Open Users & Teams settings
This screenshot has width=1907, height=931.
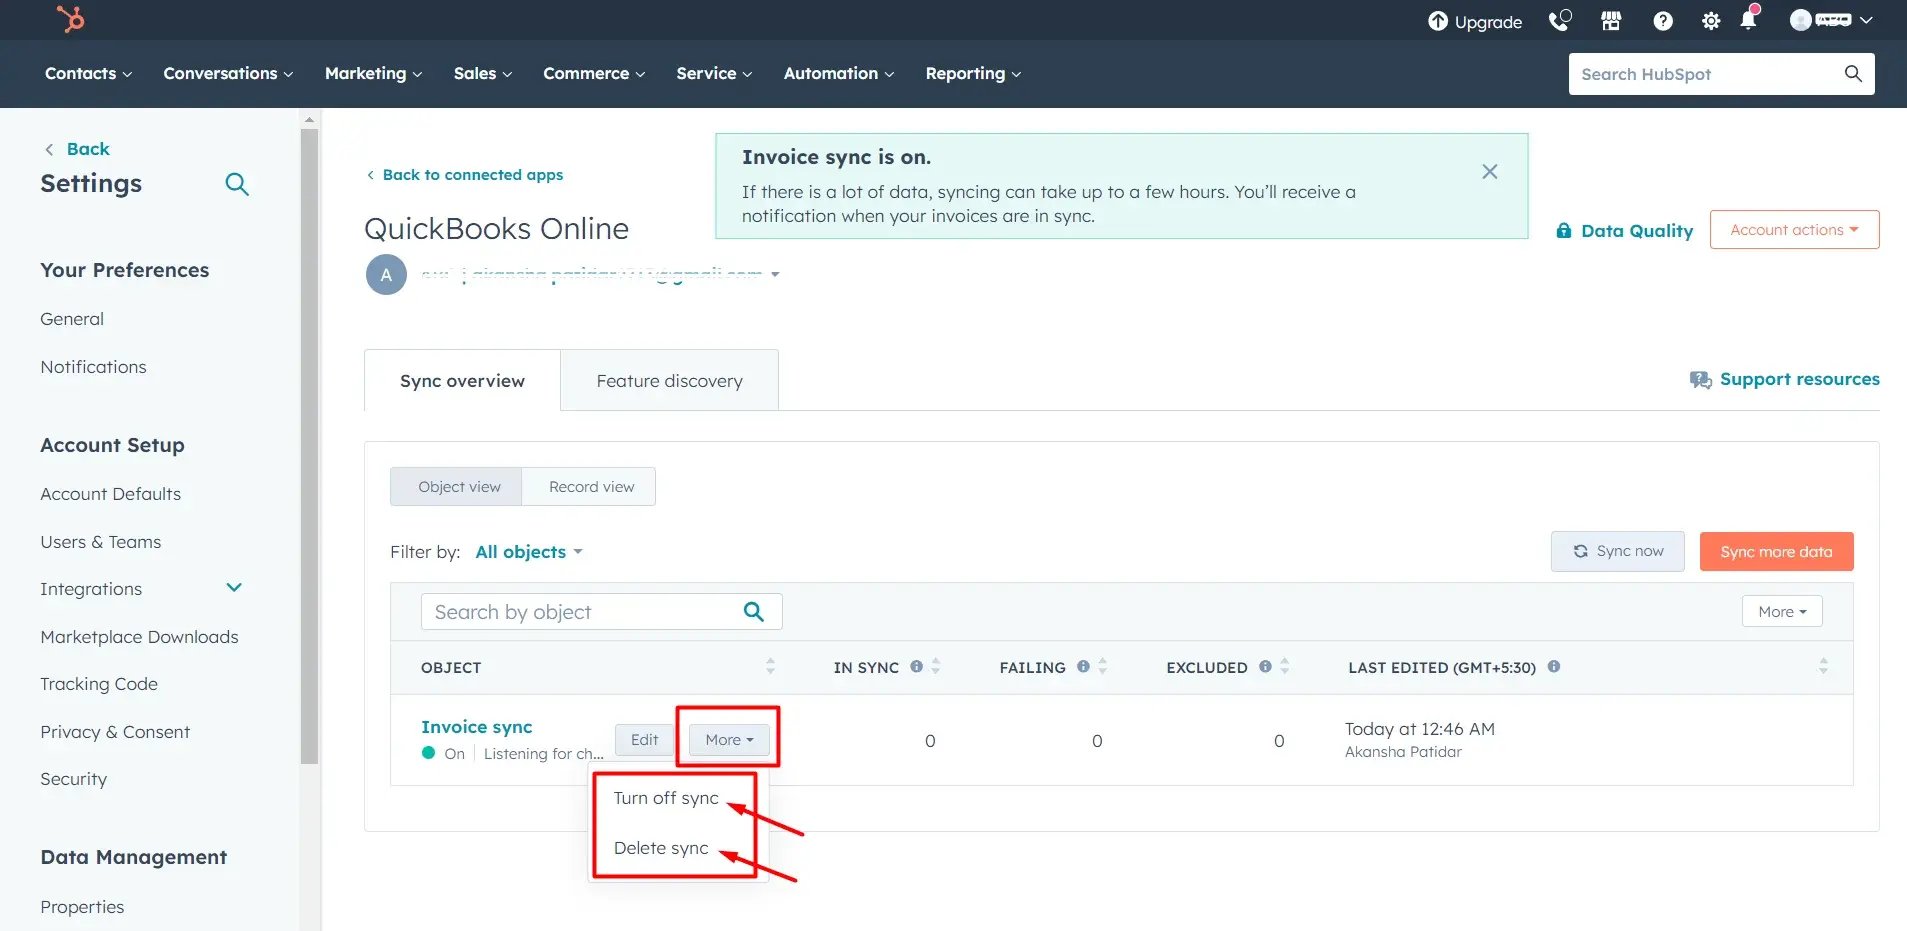tap(100, 542)
